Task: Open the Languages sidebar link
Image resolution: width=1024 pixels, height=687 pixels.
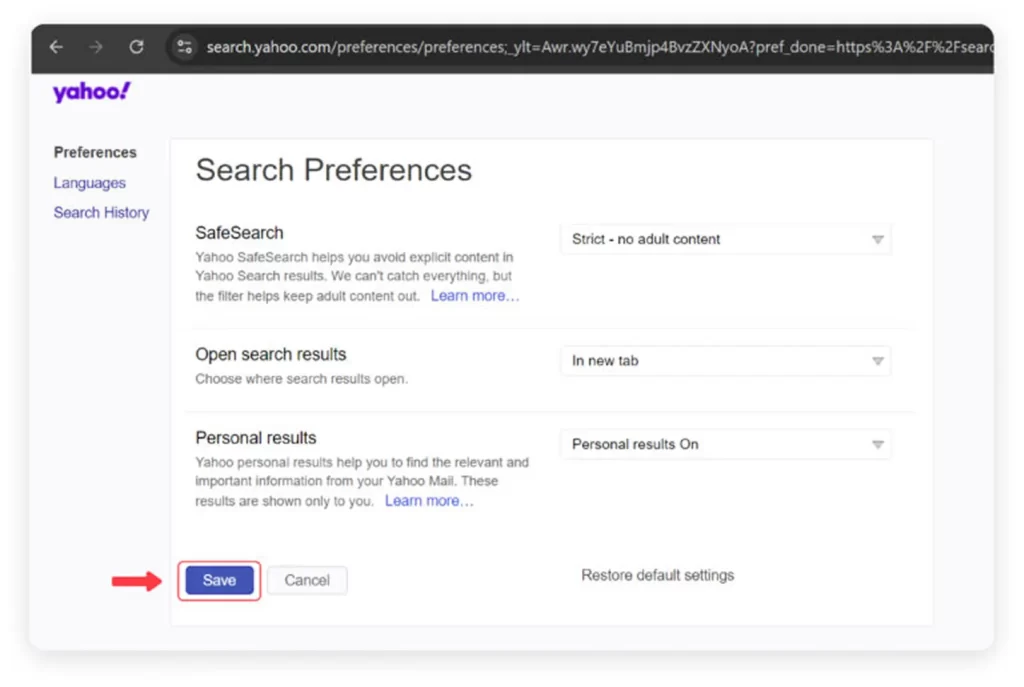Action: coord(90,183)
